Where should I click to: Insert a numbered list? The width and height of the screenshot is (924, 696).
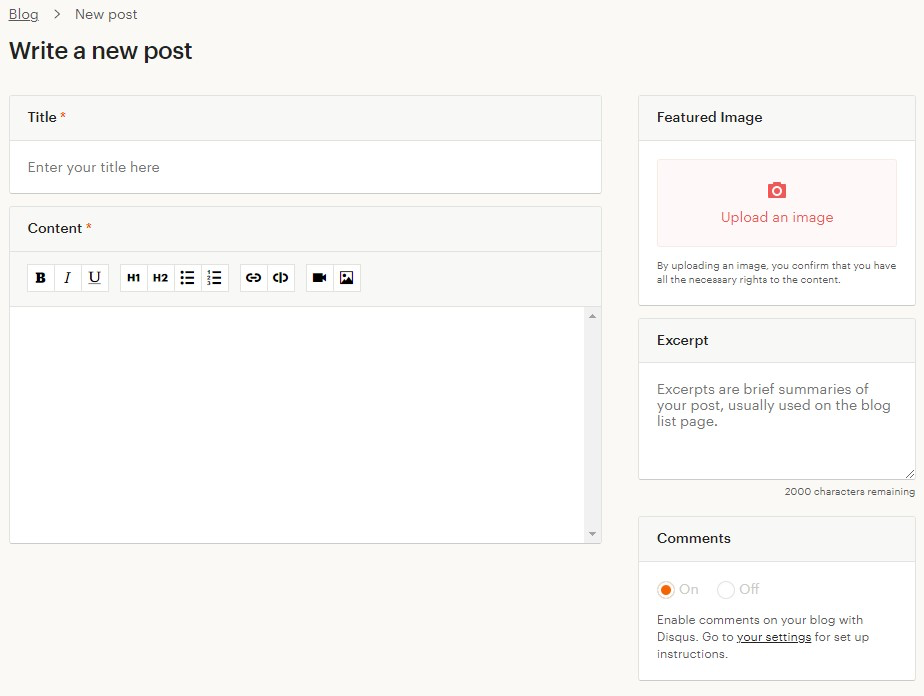point(214,278)
